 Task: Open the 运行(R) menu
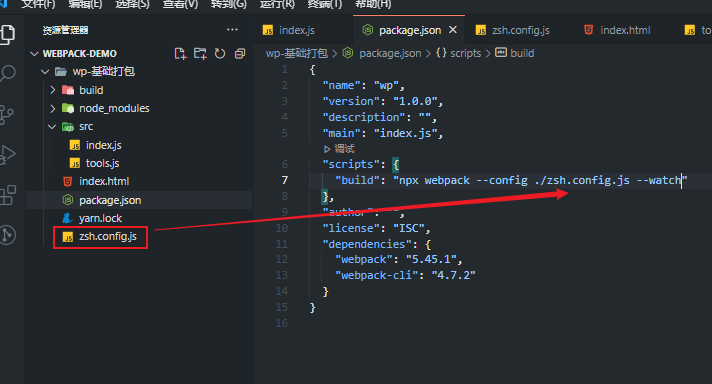click(x=277, y=5)
